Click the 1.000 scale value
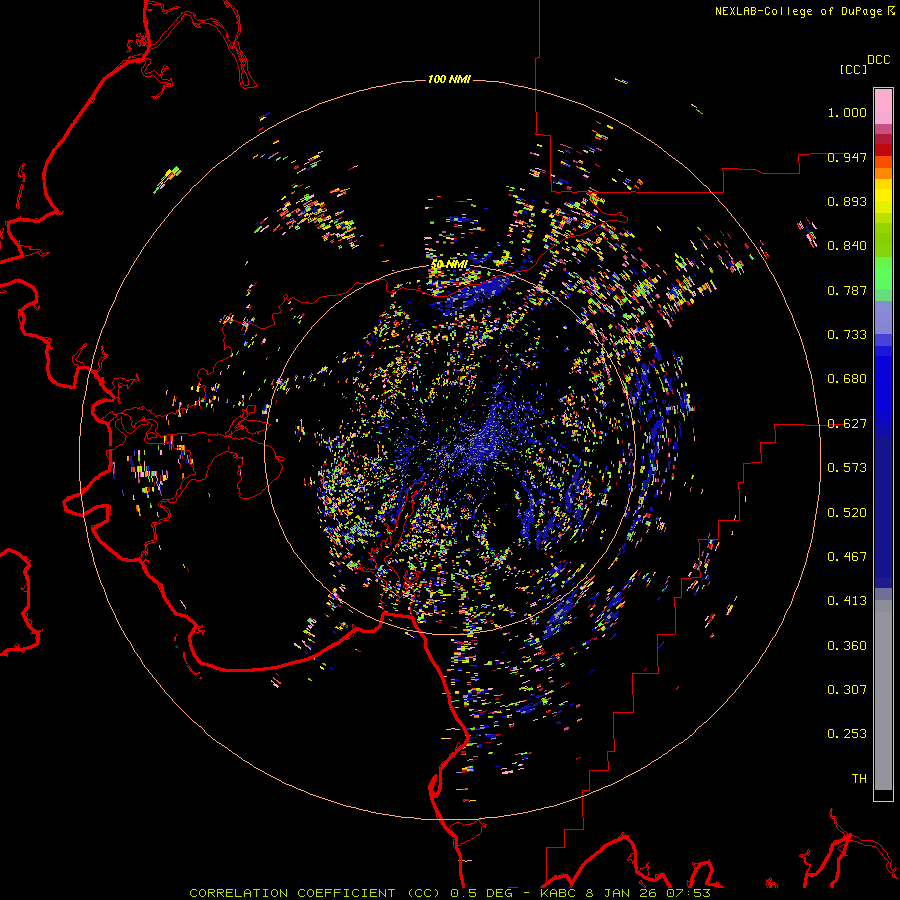This screenshot has width=900, height=900. 847,112
